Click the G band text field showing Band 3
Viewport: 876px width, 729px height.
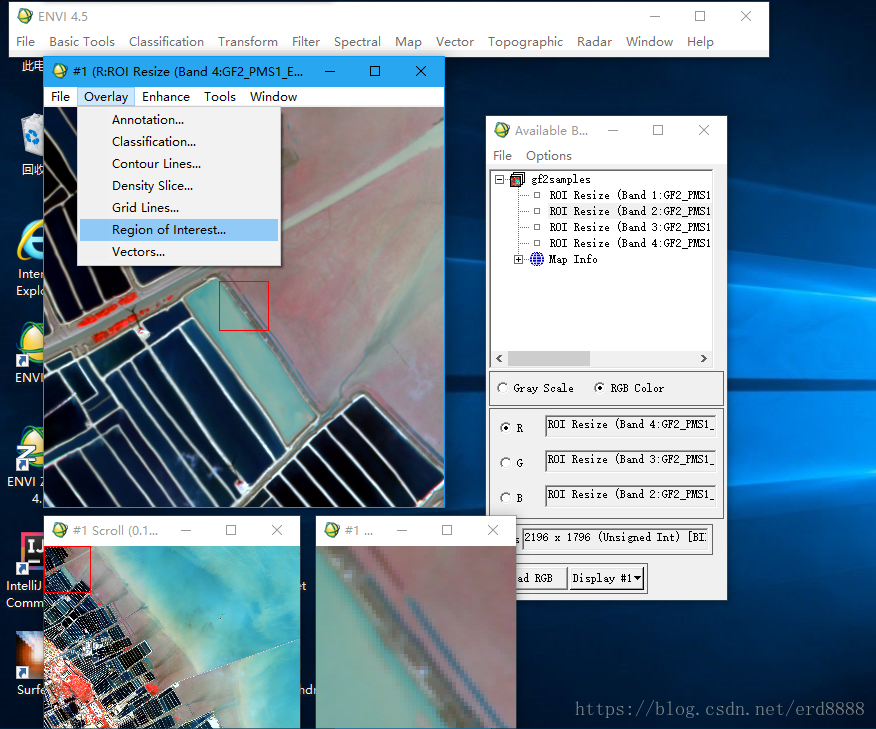pos(630,460)
